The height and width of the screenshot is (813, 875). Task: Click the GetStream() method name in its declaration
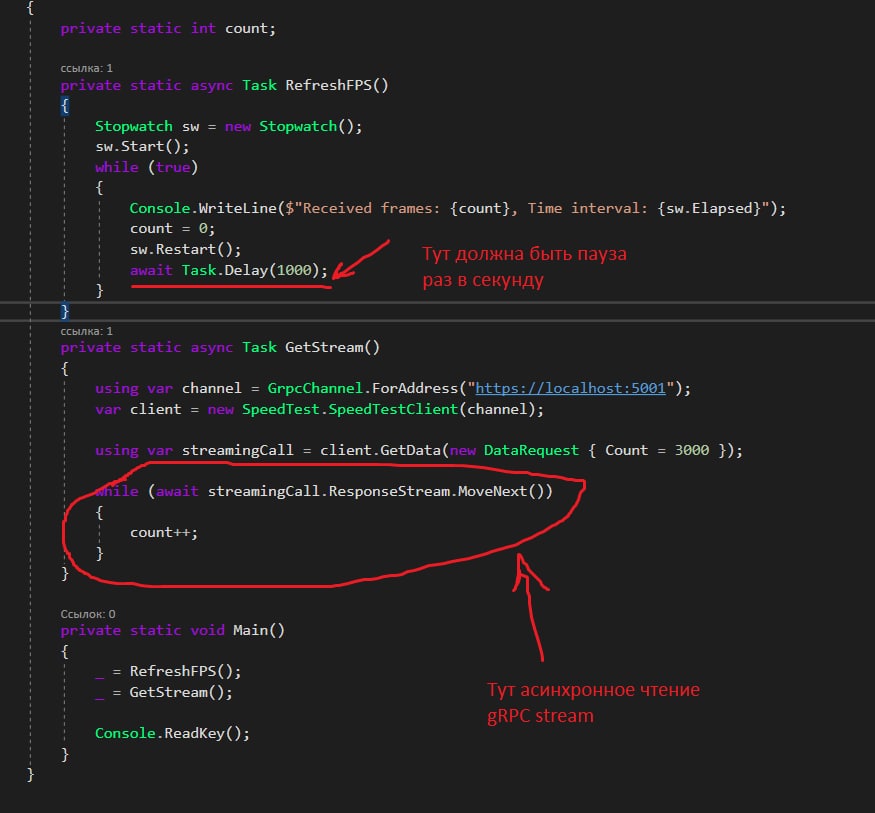(333, 347)
